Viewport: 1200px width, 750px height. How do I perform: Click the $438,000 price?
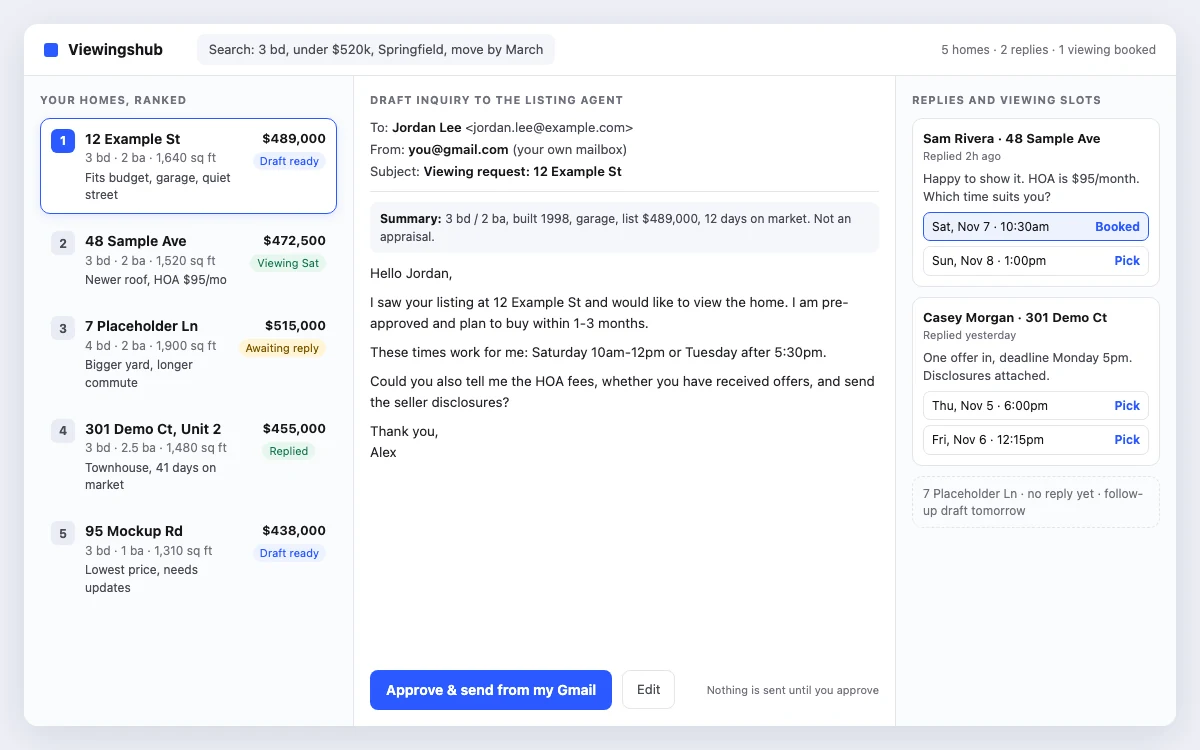pos(294,531)
